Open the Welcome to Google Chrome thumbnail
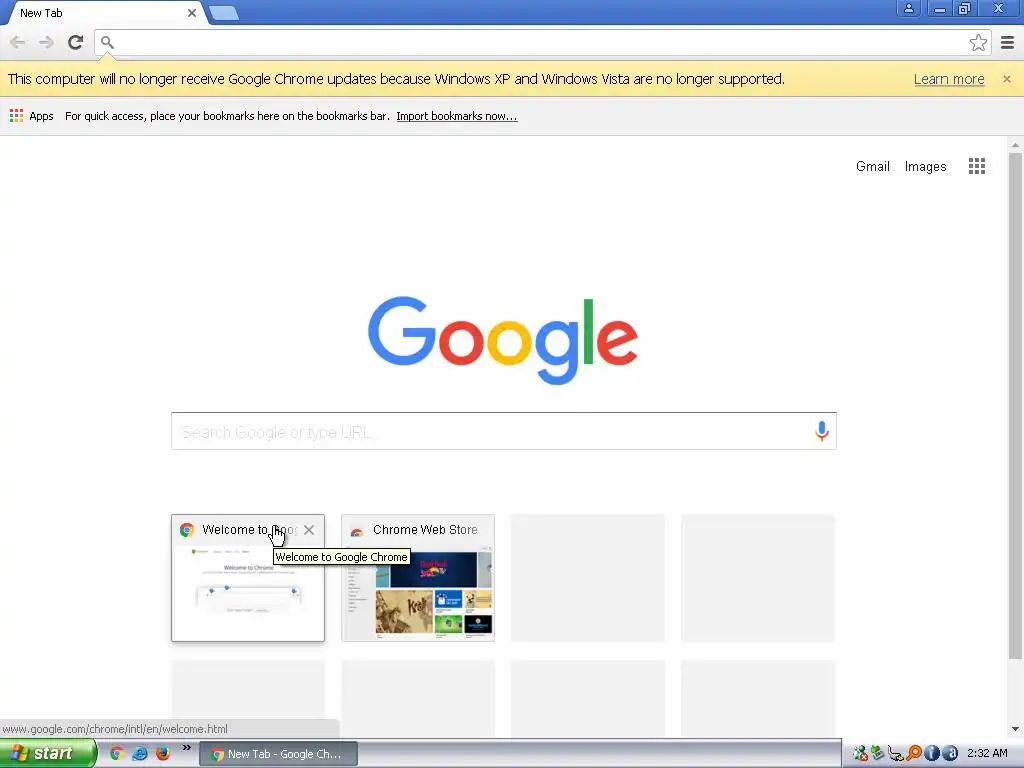This screenshot has width=1024, height=768. pos(248,578)
